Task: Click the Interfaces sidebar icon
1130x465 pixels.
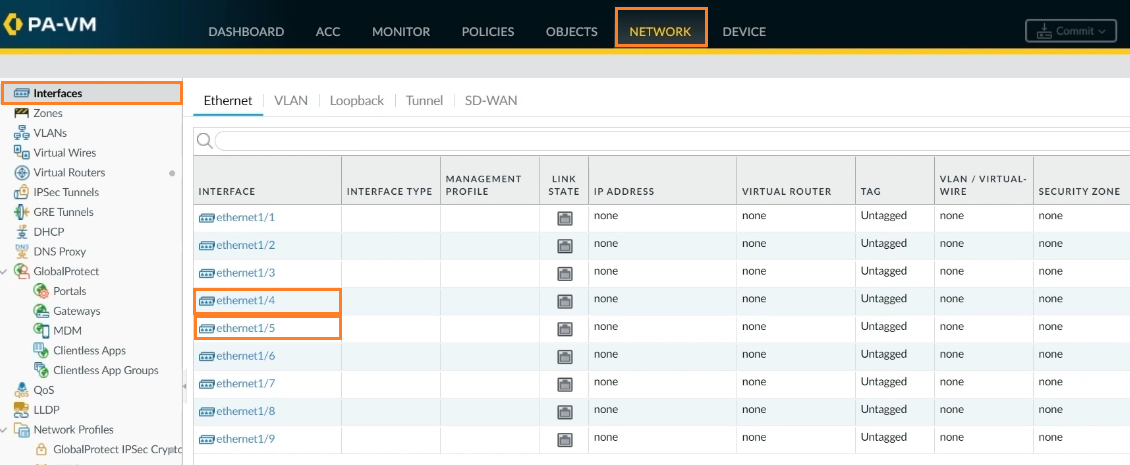Action: coord(22,94)
